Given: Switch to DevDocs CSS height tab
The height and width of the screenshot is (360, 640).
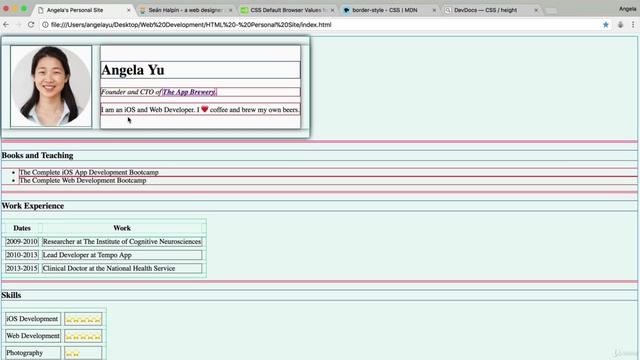Looking at the screenshot, I should [x=491, y=10].
